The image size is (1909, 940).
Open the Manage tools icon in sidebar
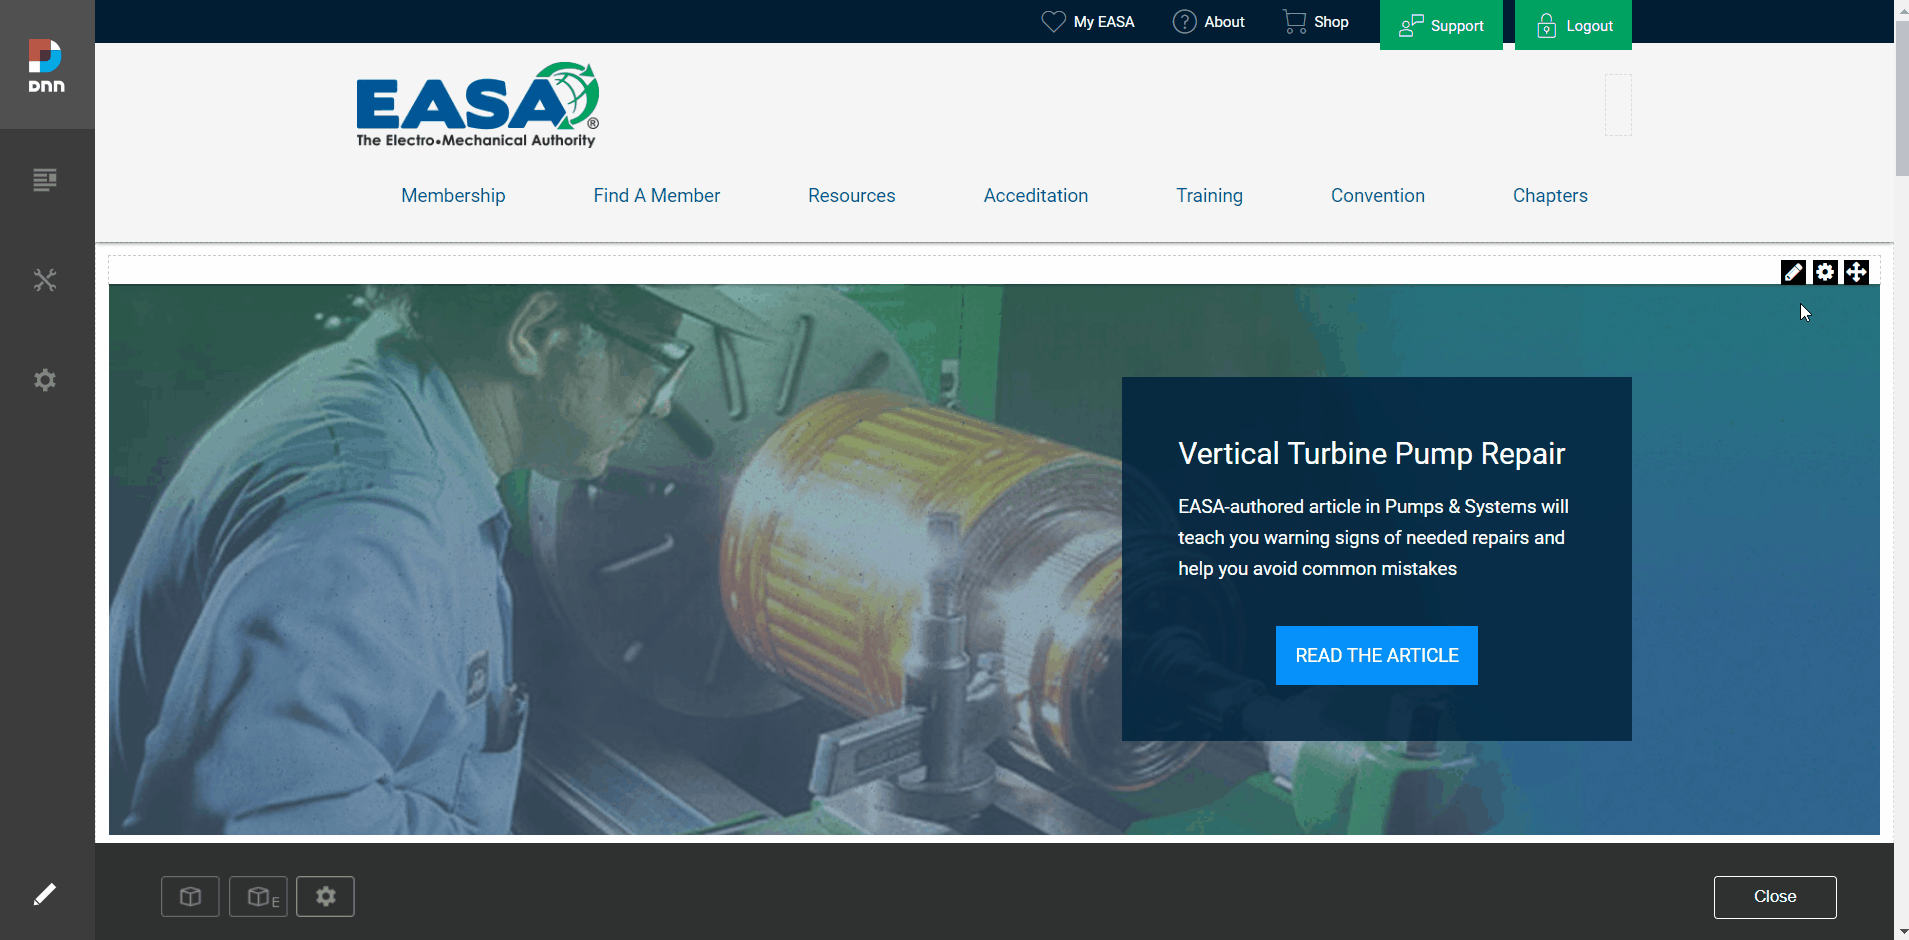click(45, 280)
